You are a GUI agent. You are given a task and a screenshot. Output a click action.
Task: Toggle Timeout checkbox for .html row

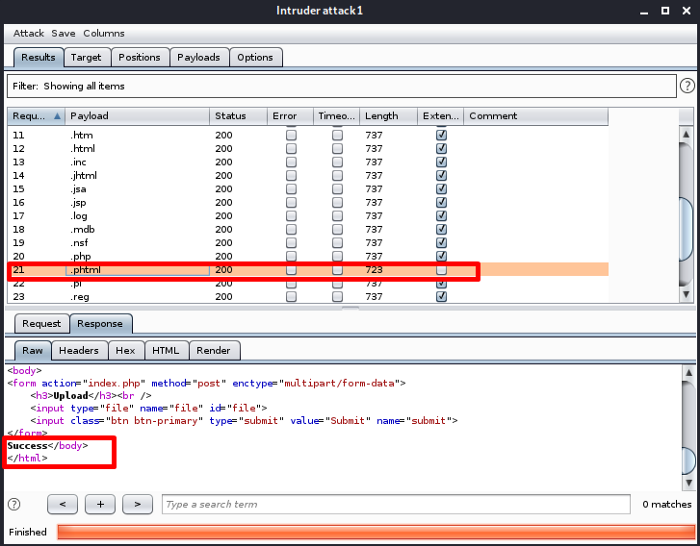point(338,148)
